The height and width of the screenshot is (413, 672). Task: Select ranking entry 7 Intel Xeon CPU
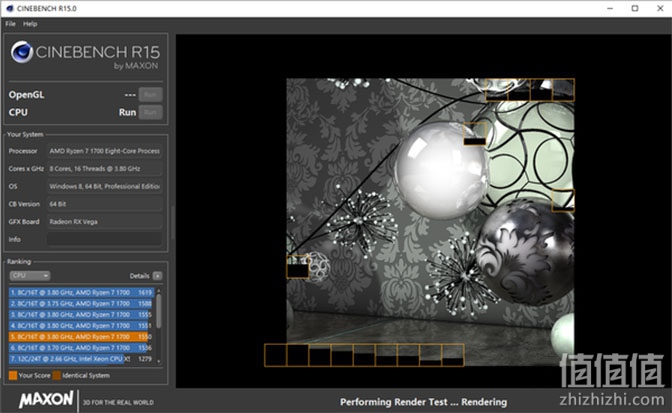pos(81,359)
